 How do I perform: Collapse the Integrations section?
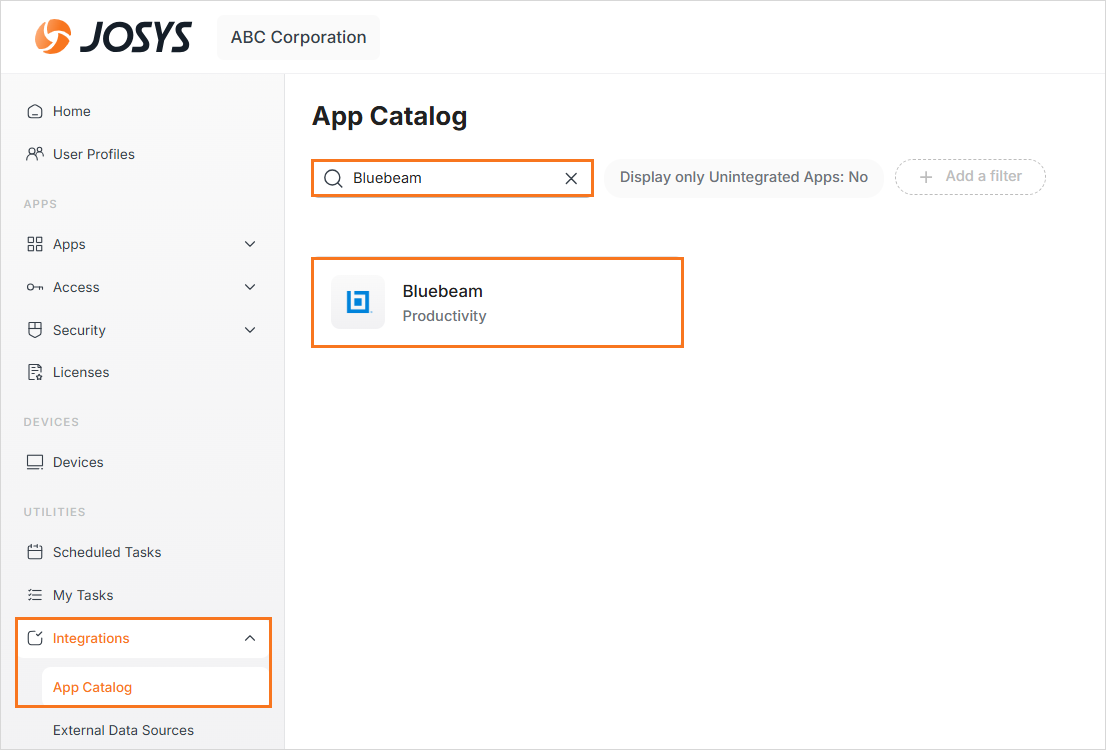click(x=250, y=638)
